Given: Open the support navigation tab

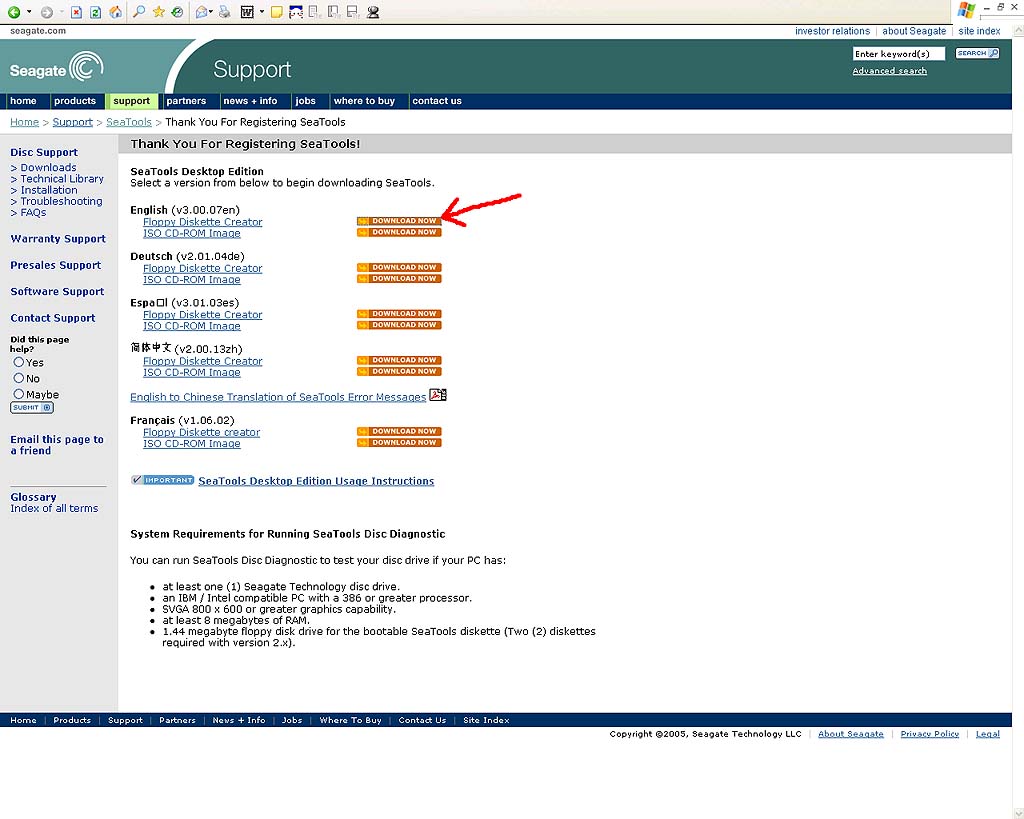Looking at the screenshot, I should point(131,101).
